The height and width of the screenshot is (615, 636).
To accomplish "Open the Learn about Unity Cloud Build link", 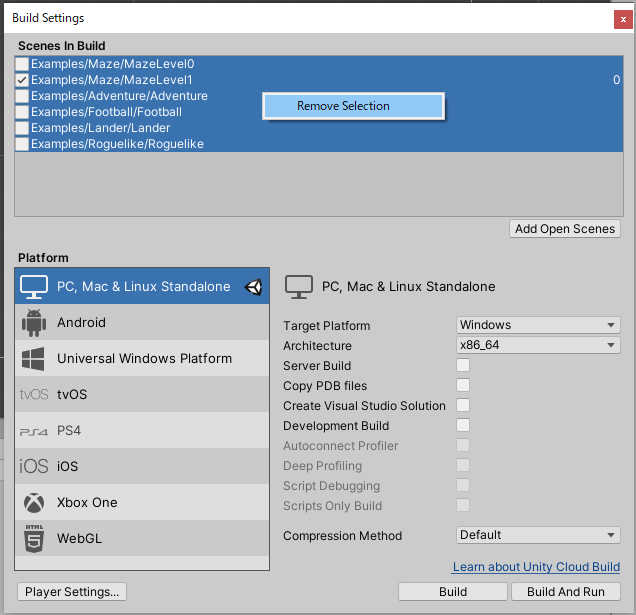I will tap(536, 567).
